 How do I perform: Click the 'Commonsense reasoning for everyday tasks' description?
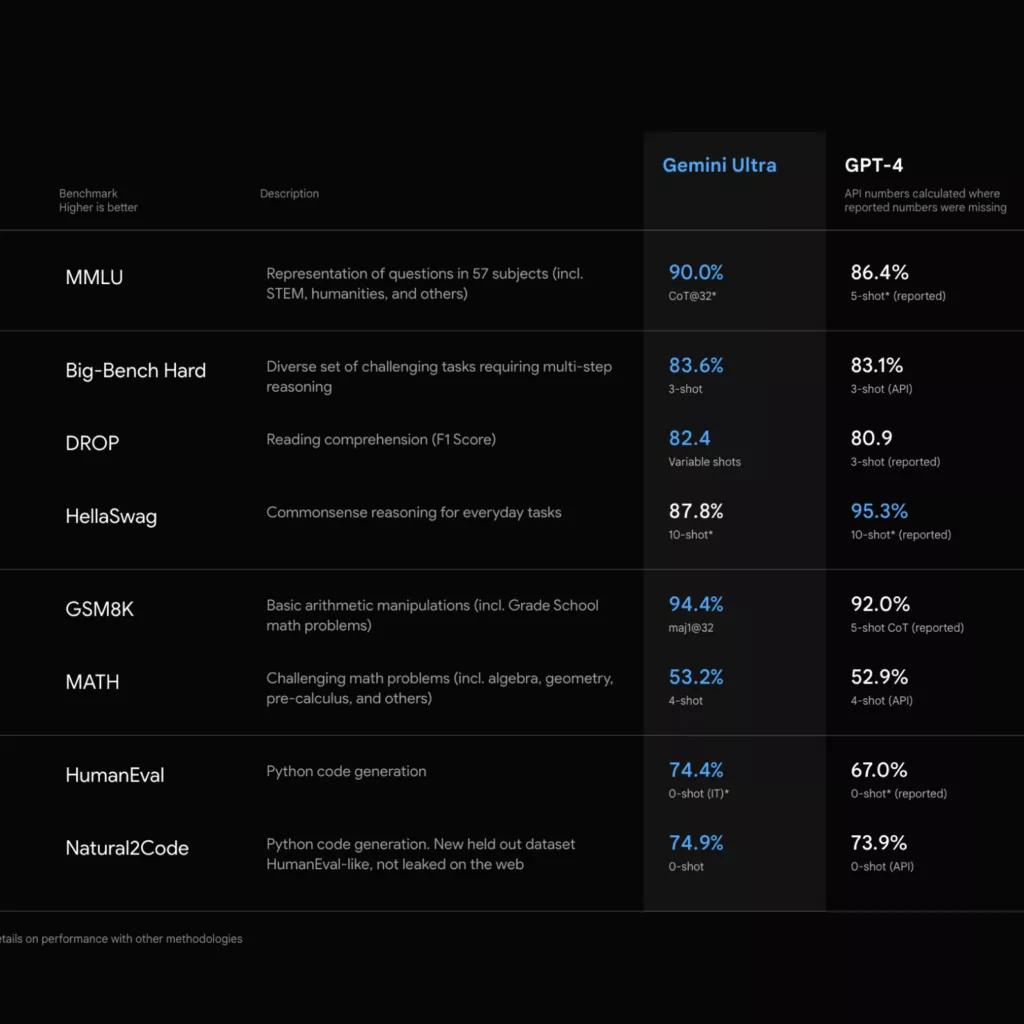(413, 513)
